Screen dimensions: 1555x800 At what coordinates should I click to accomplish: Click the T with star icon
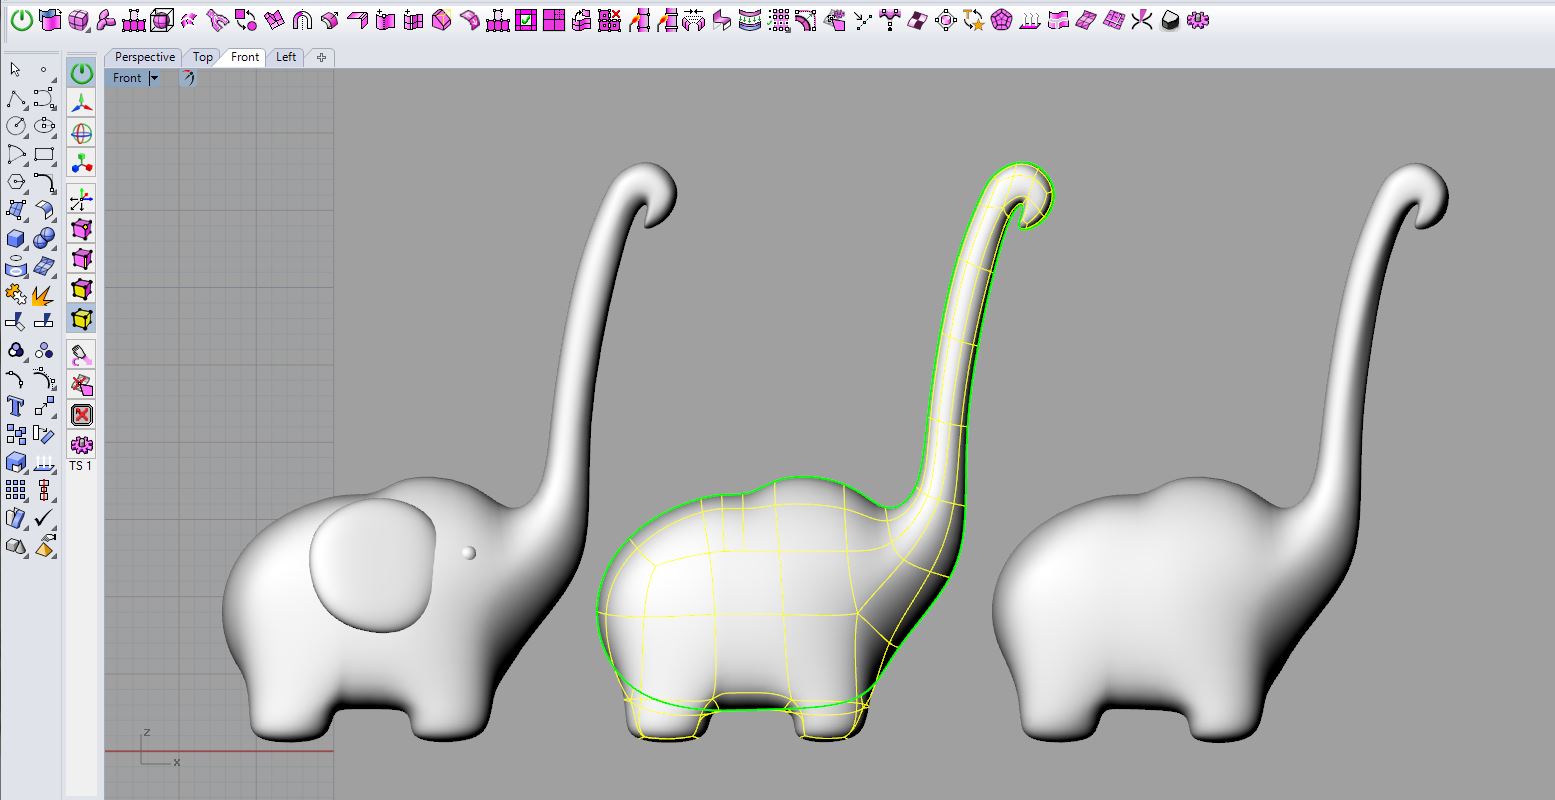click(x=974, y=20)
